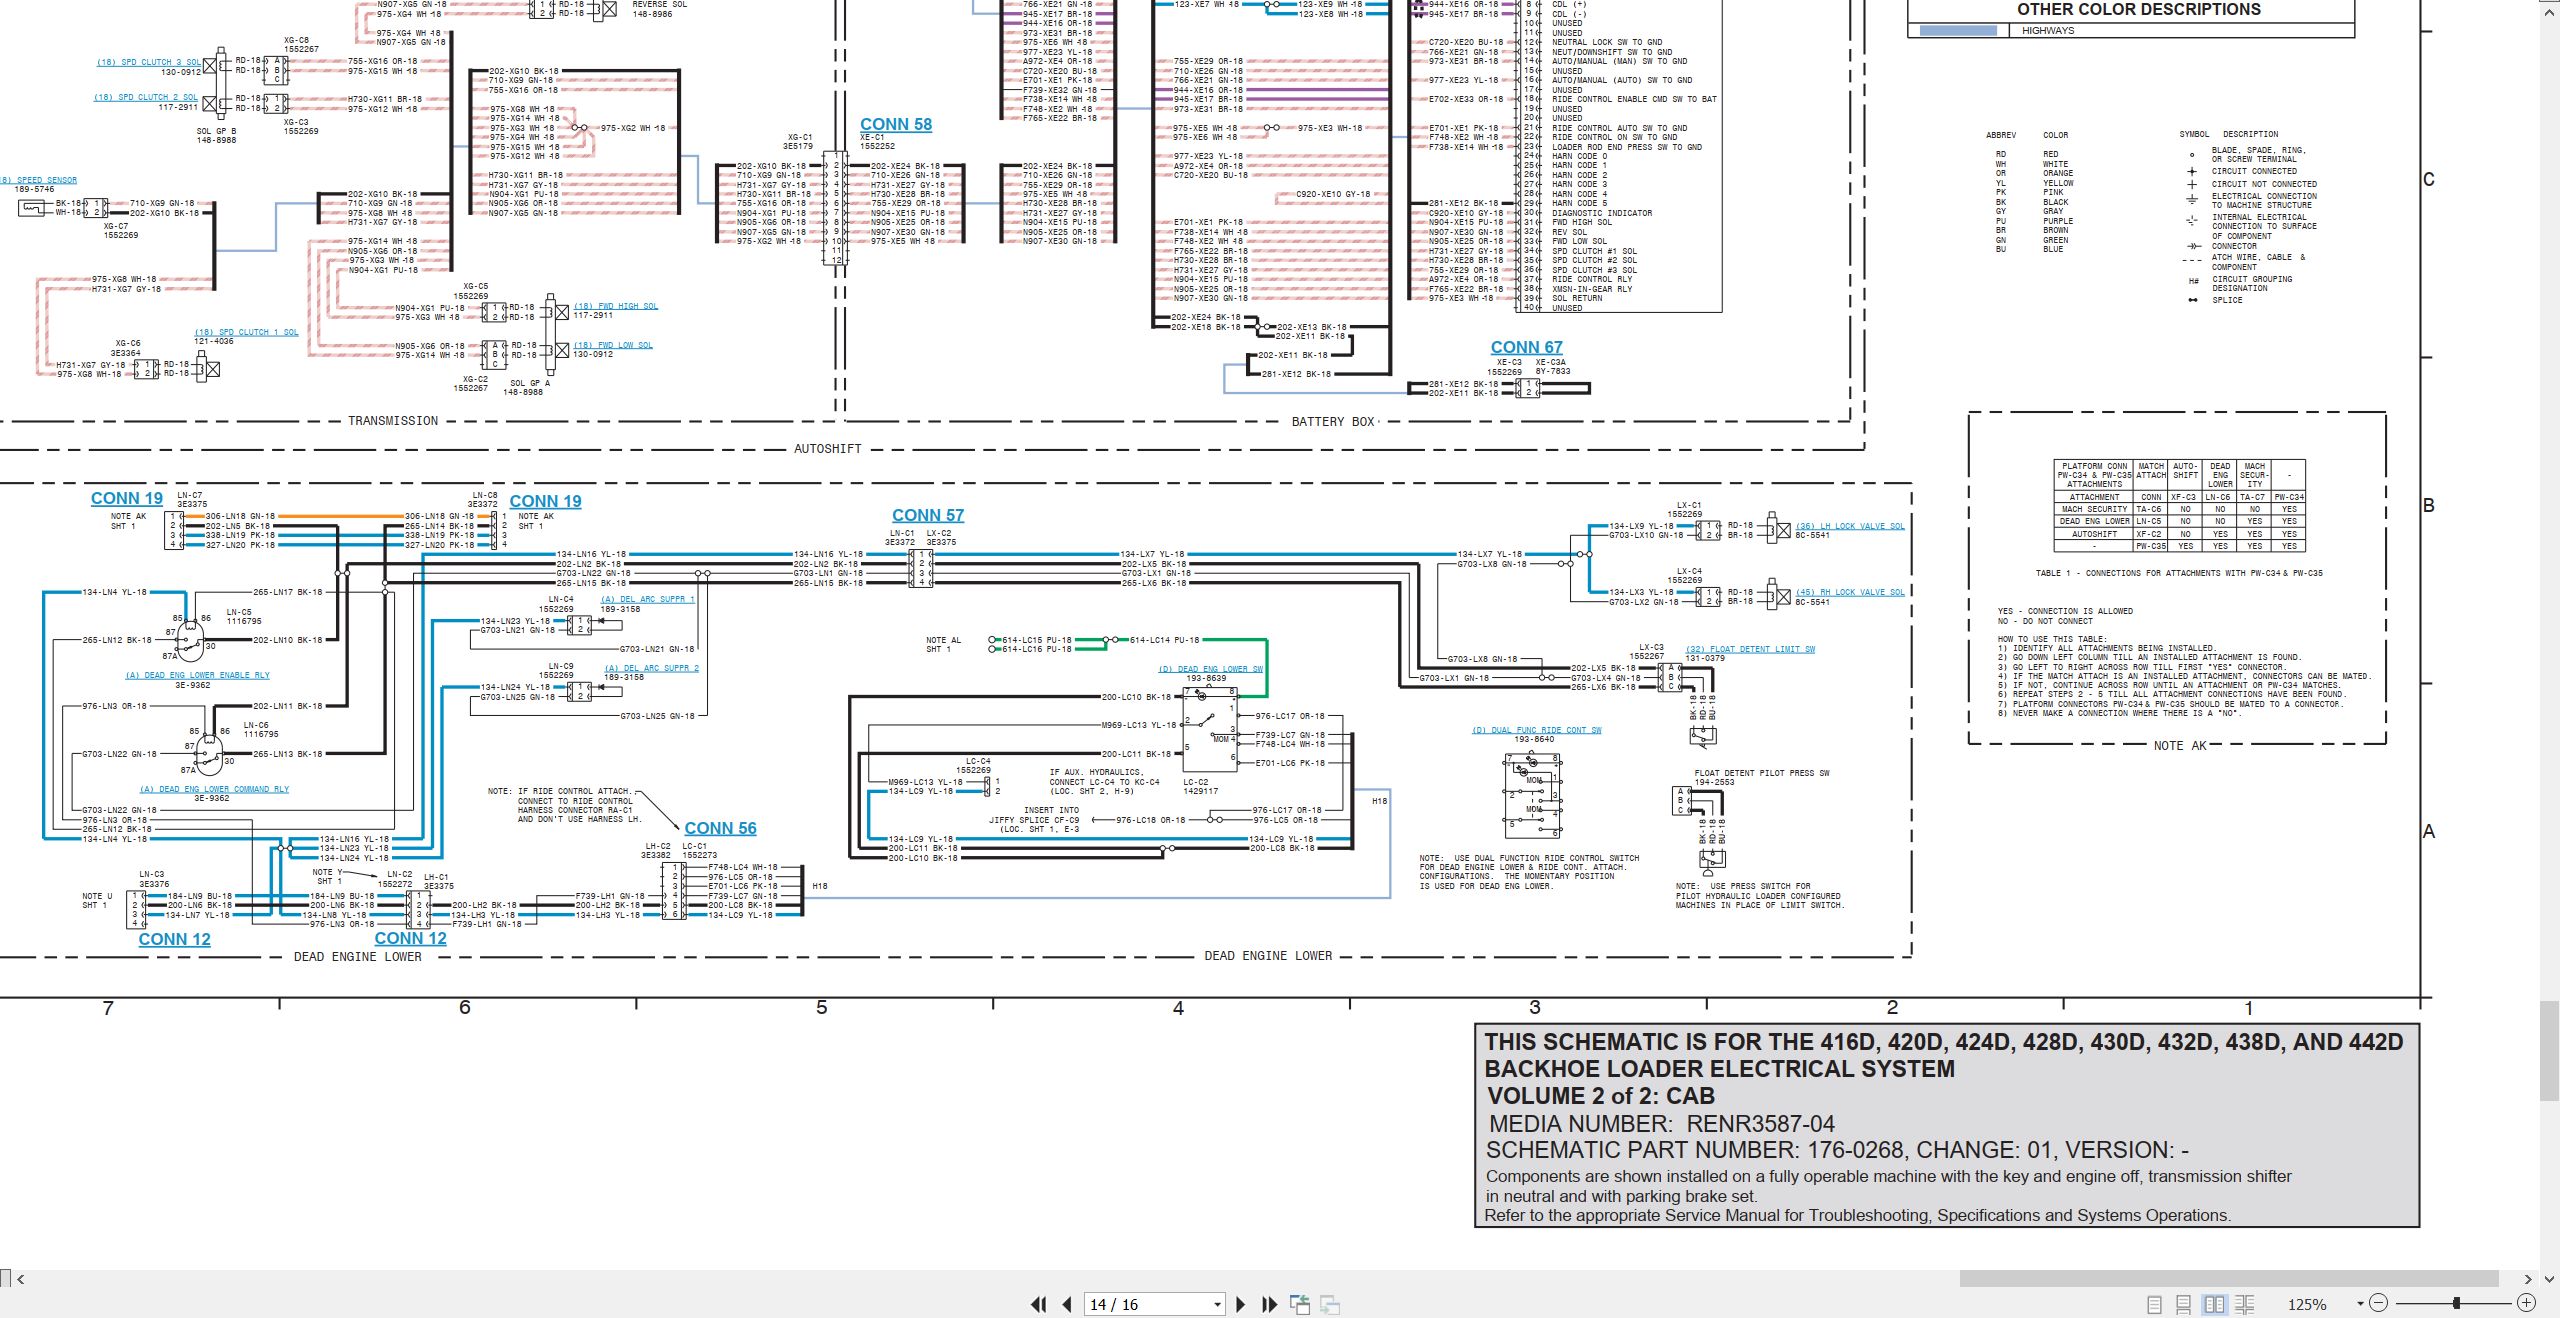
Task: Follow the (18) SPD CLUTCH 3 SOL link
Action: [x=150, y=62]
